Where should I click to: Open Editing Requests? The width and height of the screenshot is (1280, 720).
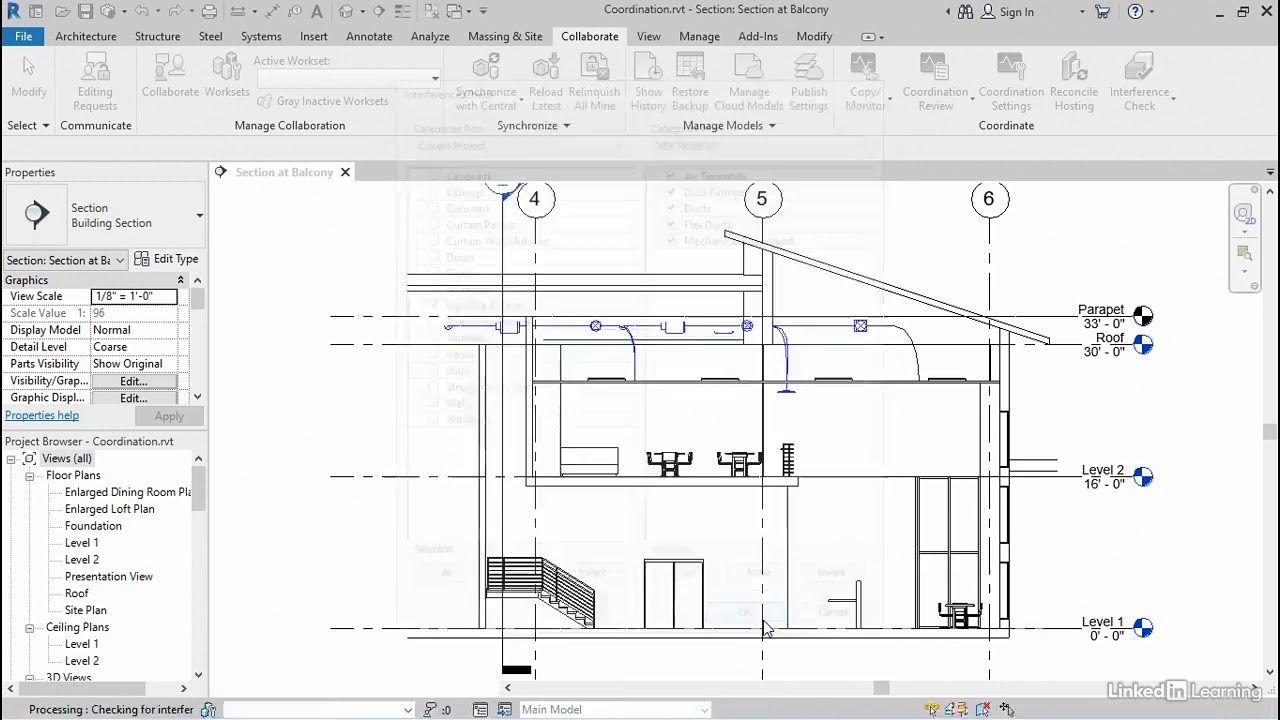(x=95, y=82)
